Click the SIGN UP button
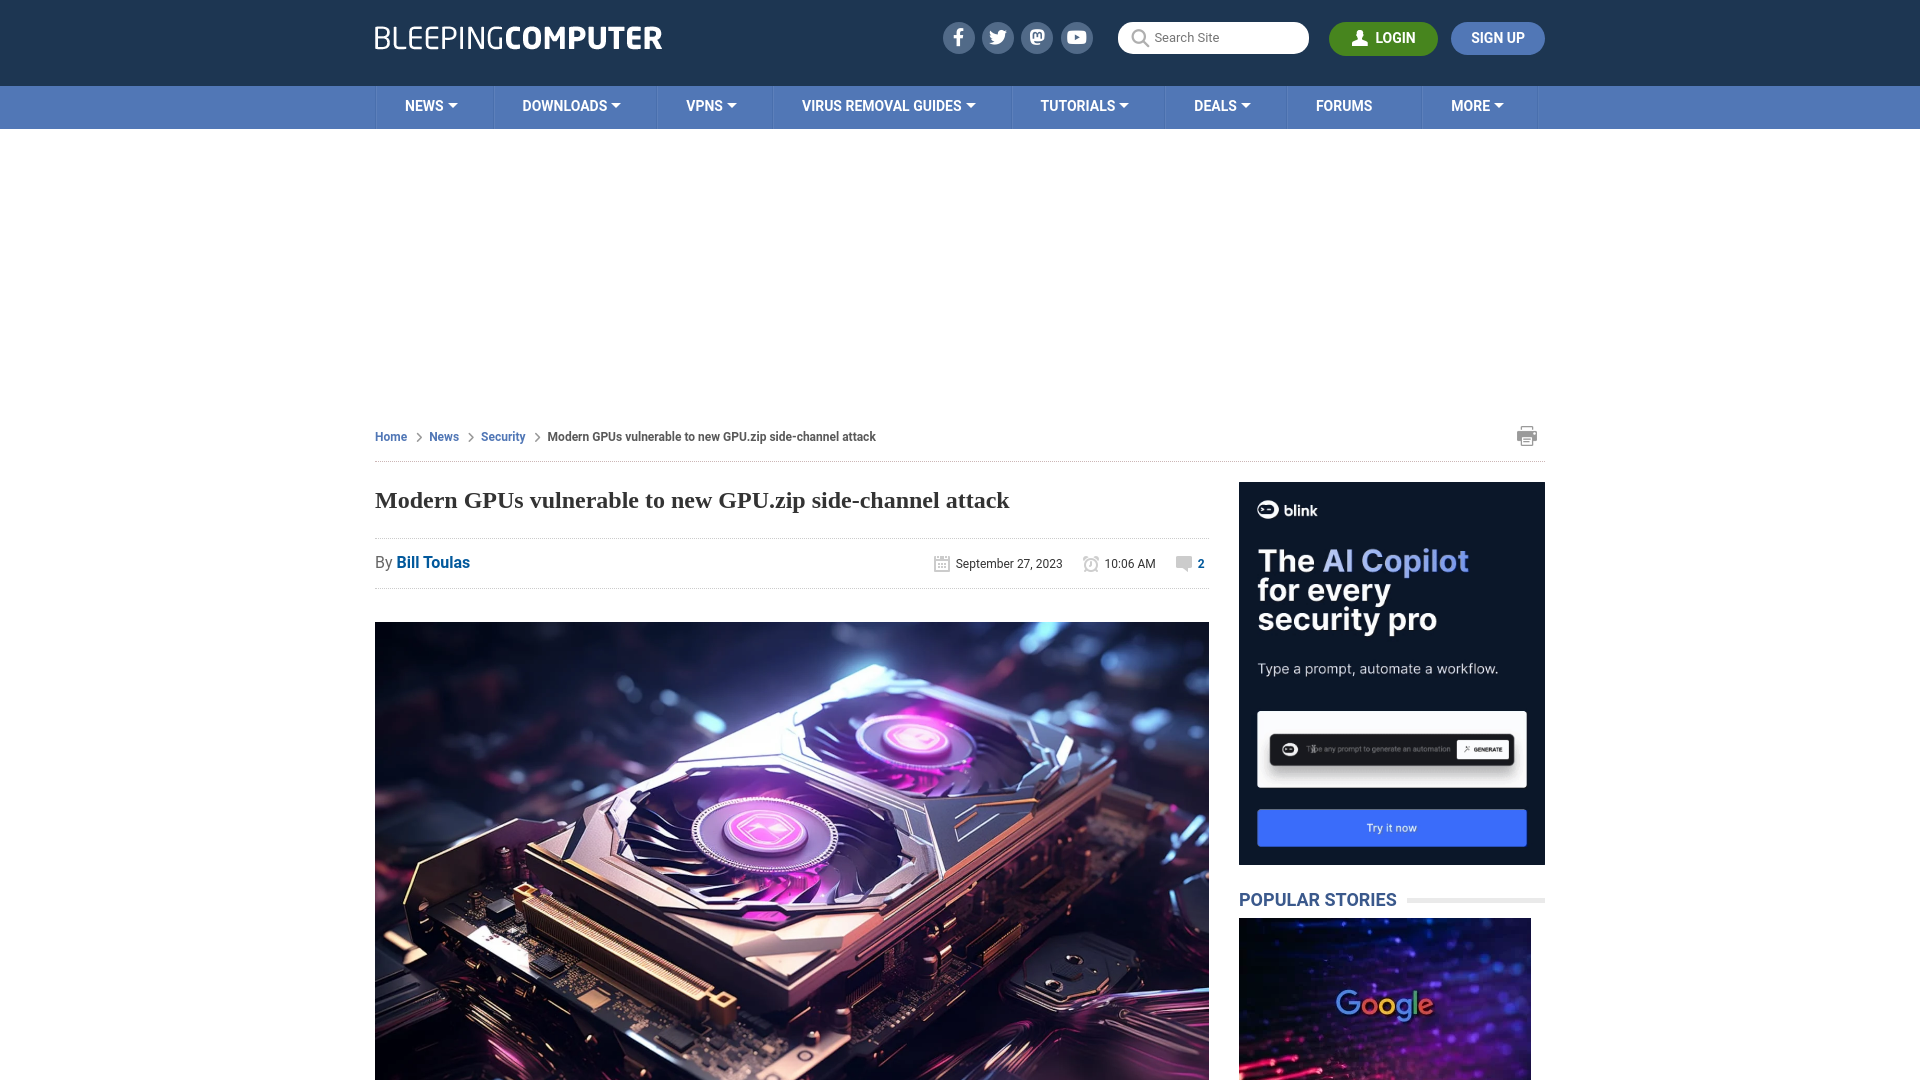Viewport: 1920px width, 1080px height. pyautogui.click(x=1497, y=38)
